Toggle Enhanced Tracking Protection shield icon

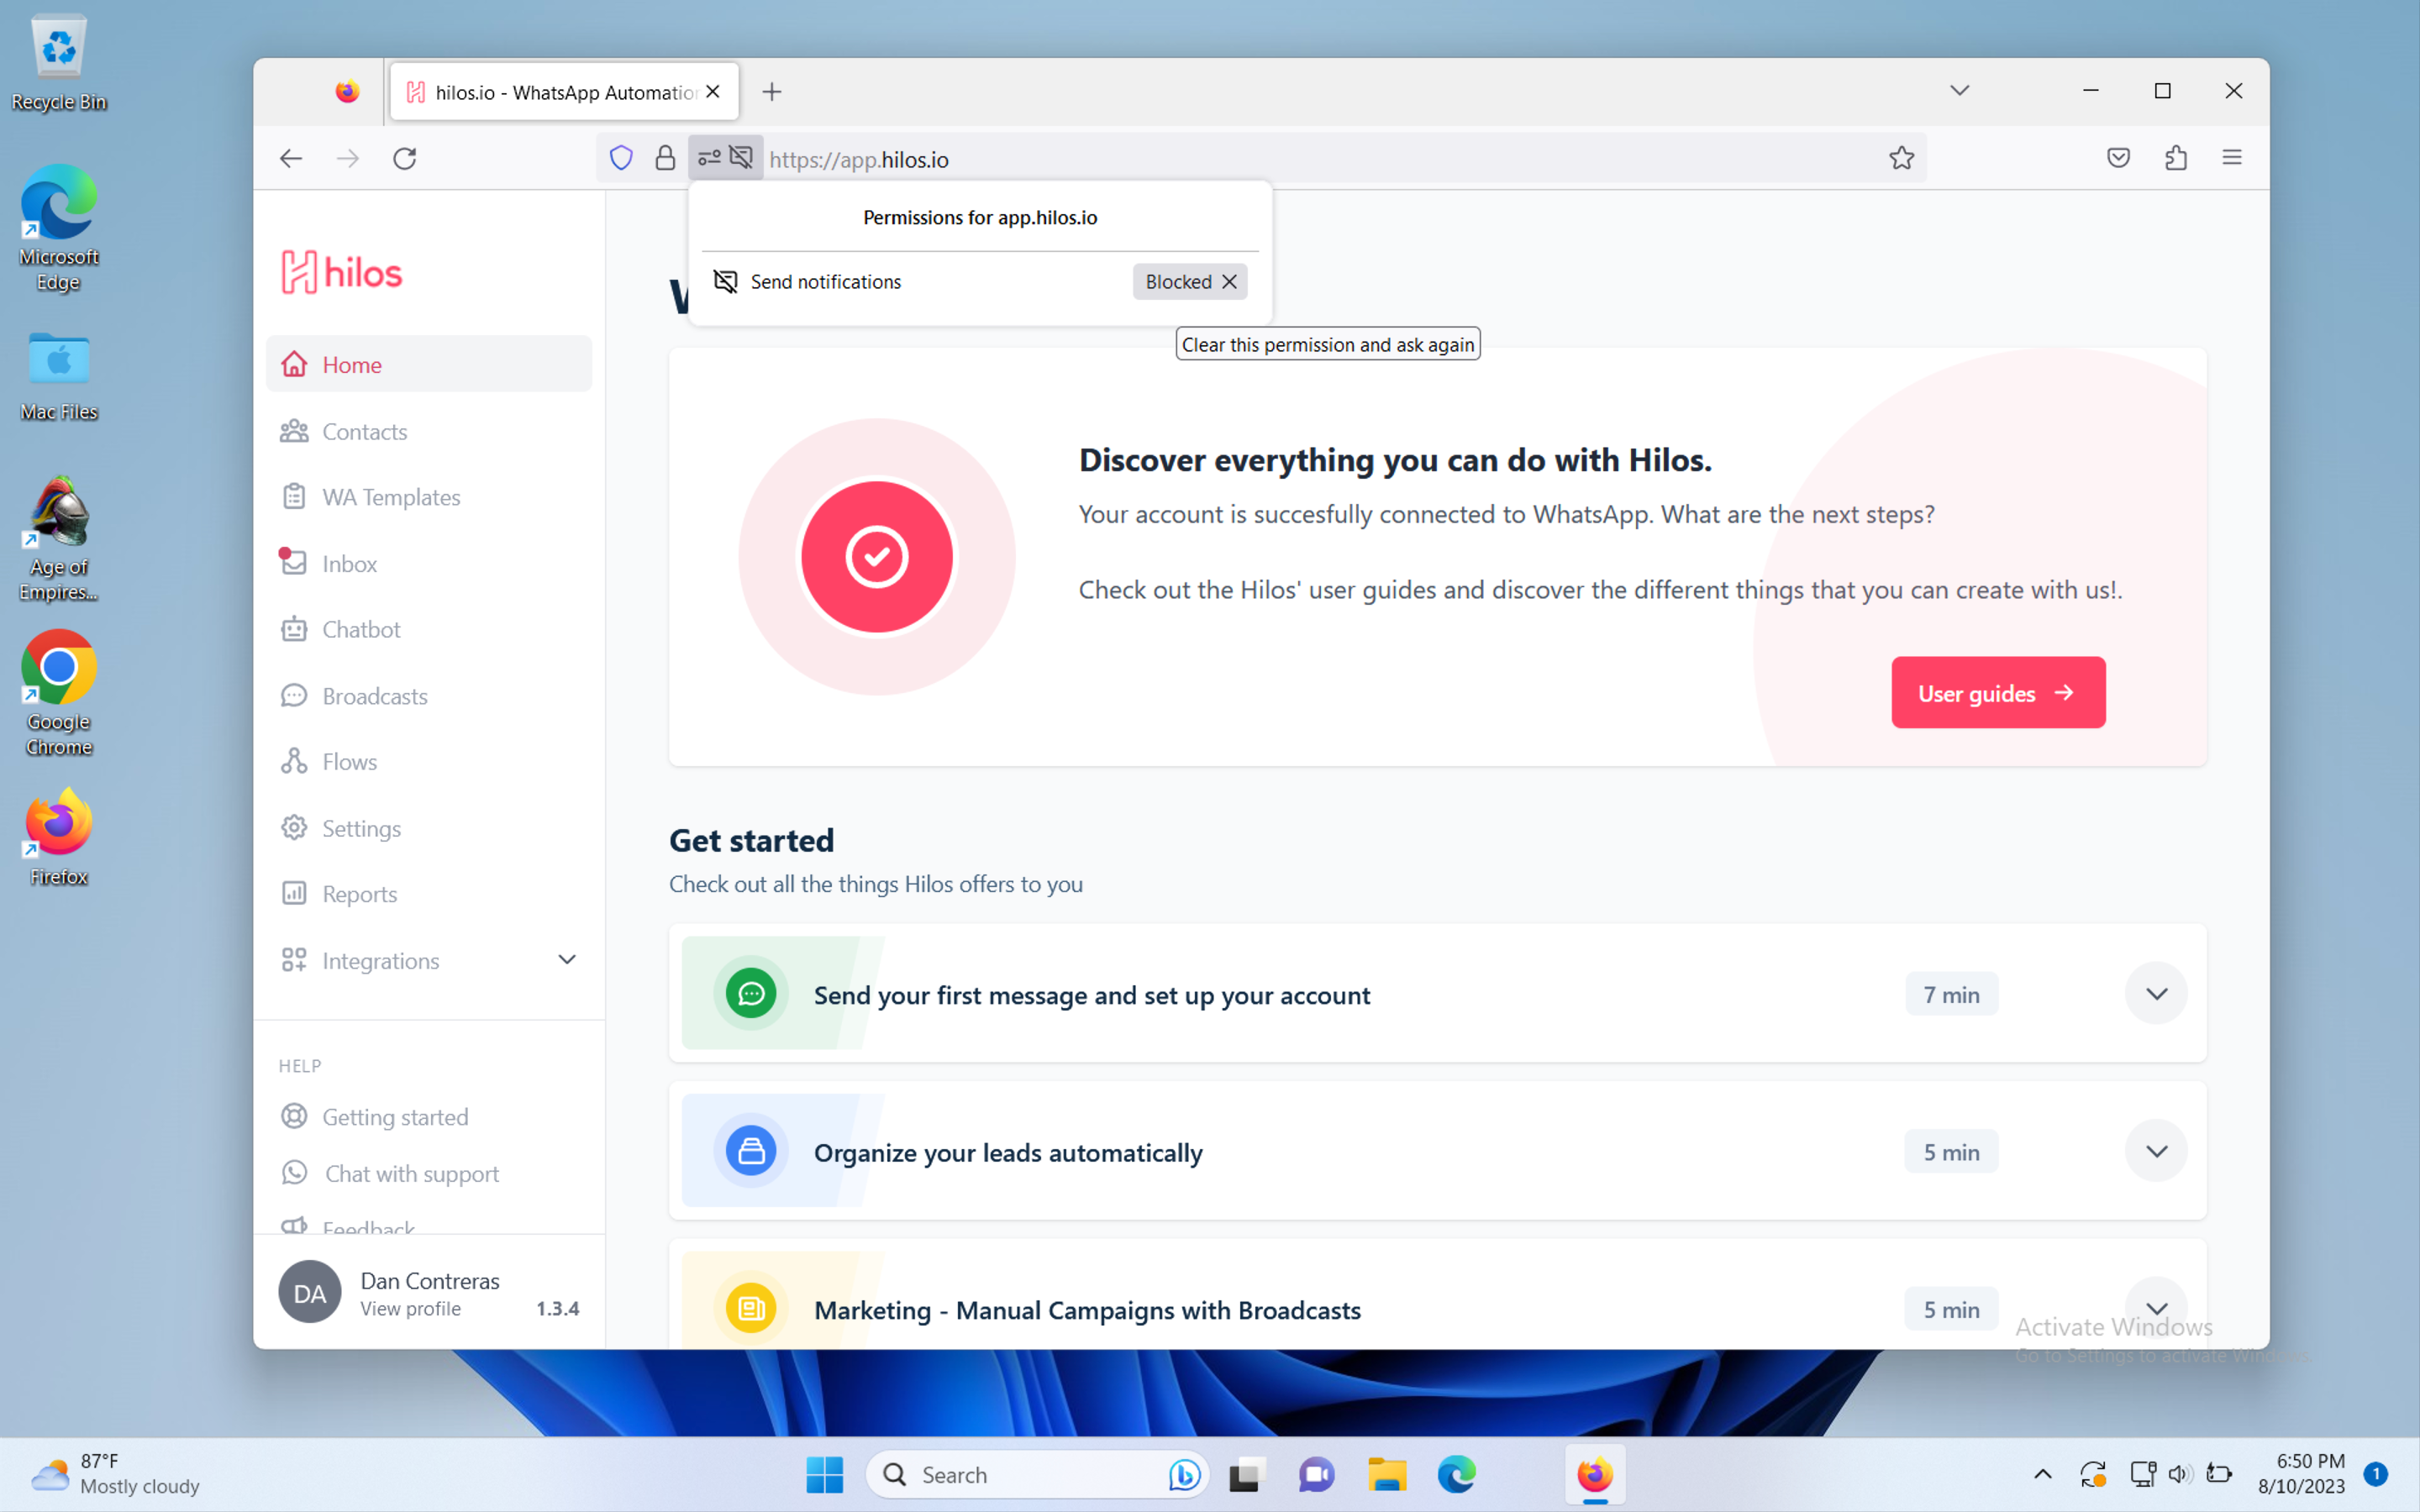[x=620, y=158]
